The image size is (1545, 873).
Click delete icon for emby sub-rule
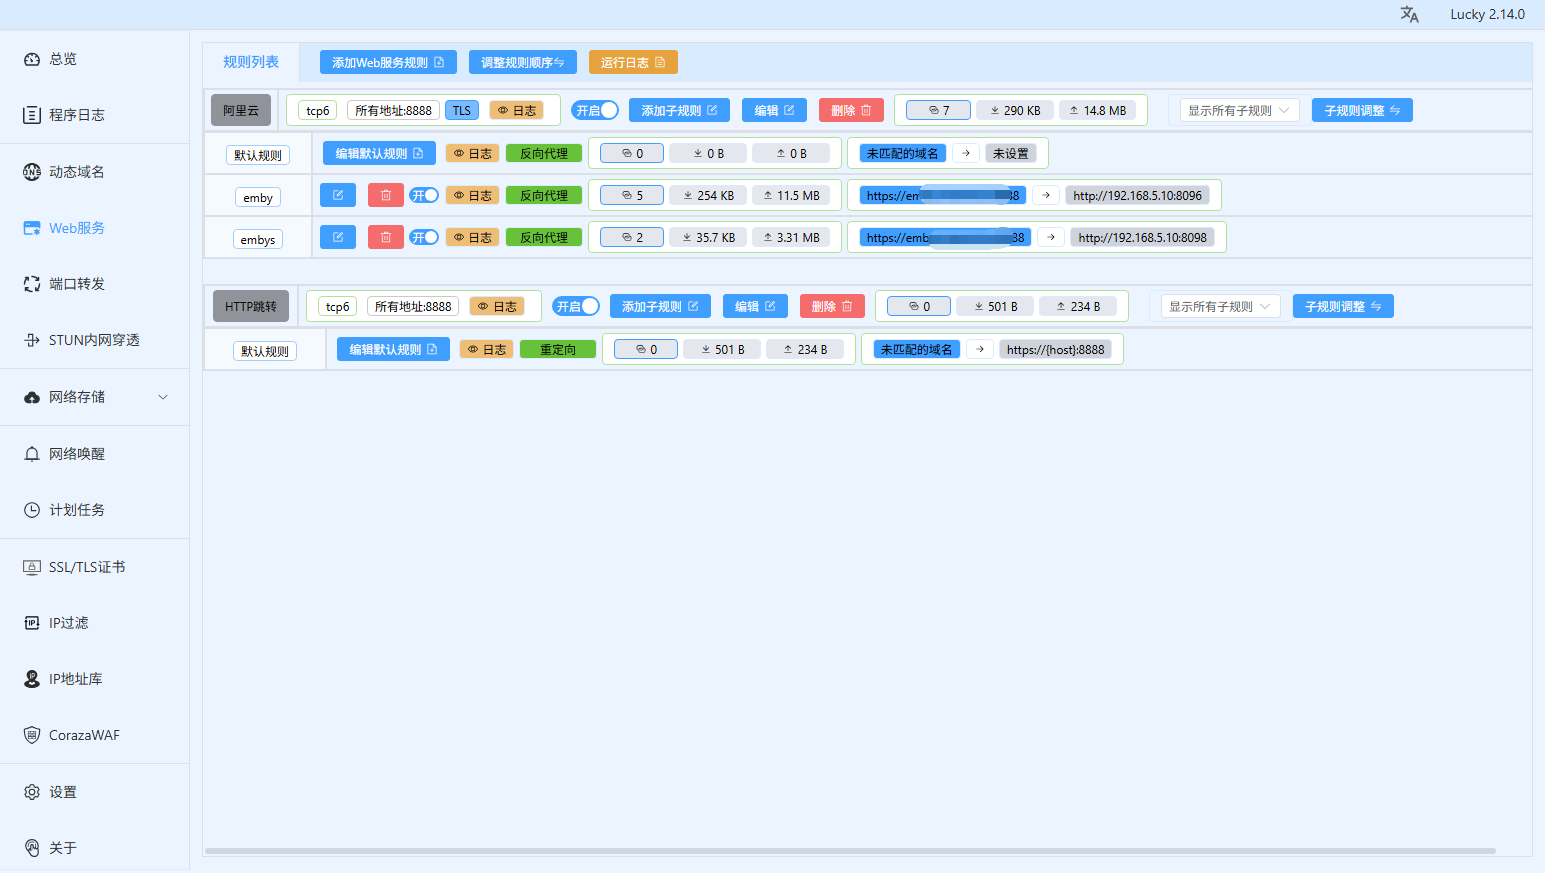(386, 195)
